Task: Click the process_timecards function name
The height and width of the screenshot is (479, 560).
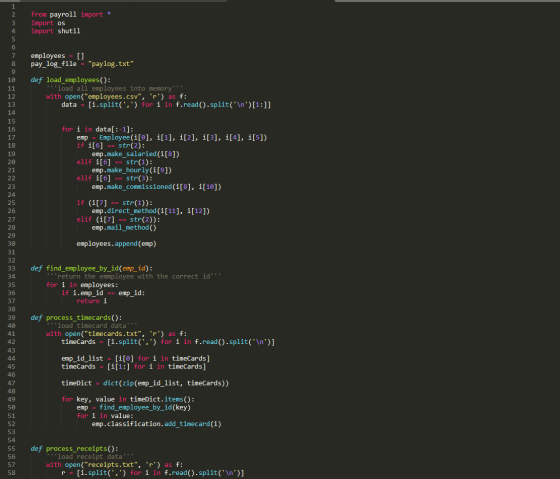Action: 79,318
